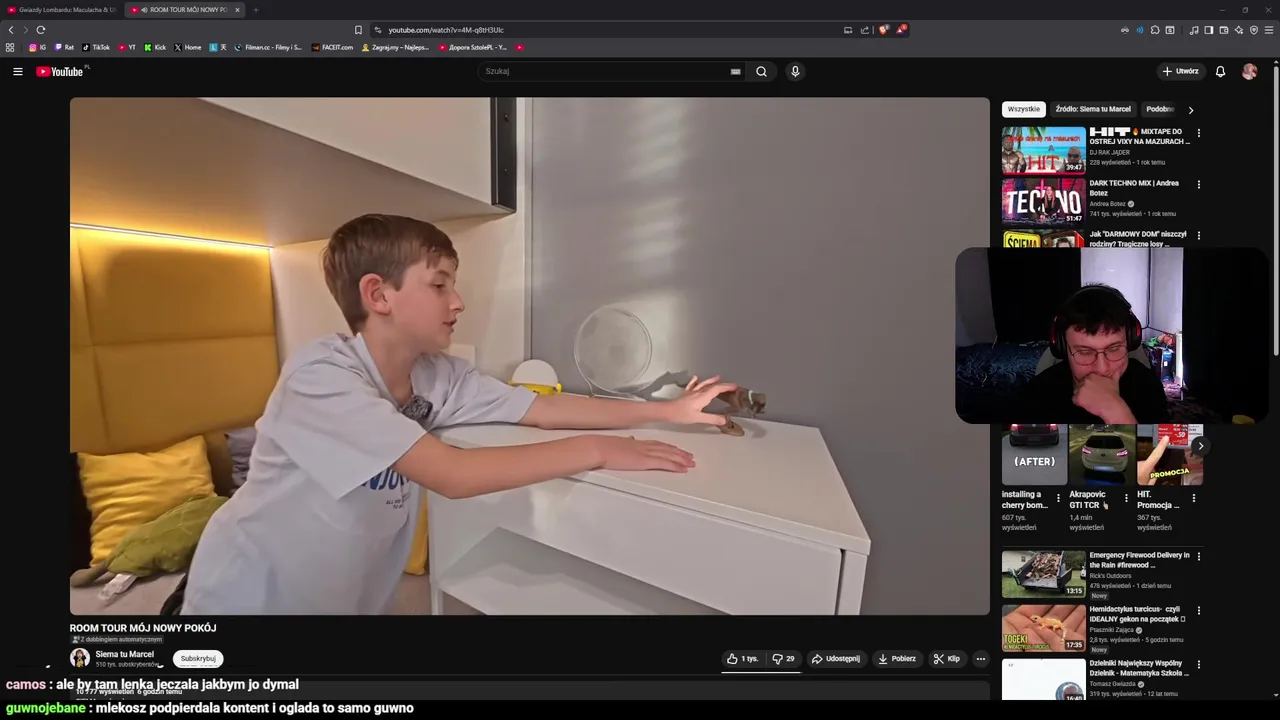Screen dimensions: 1280x720
Task: Open options for Hemidactylus turcicus video
Action: click(x=1198, y=611)
